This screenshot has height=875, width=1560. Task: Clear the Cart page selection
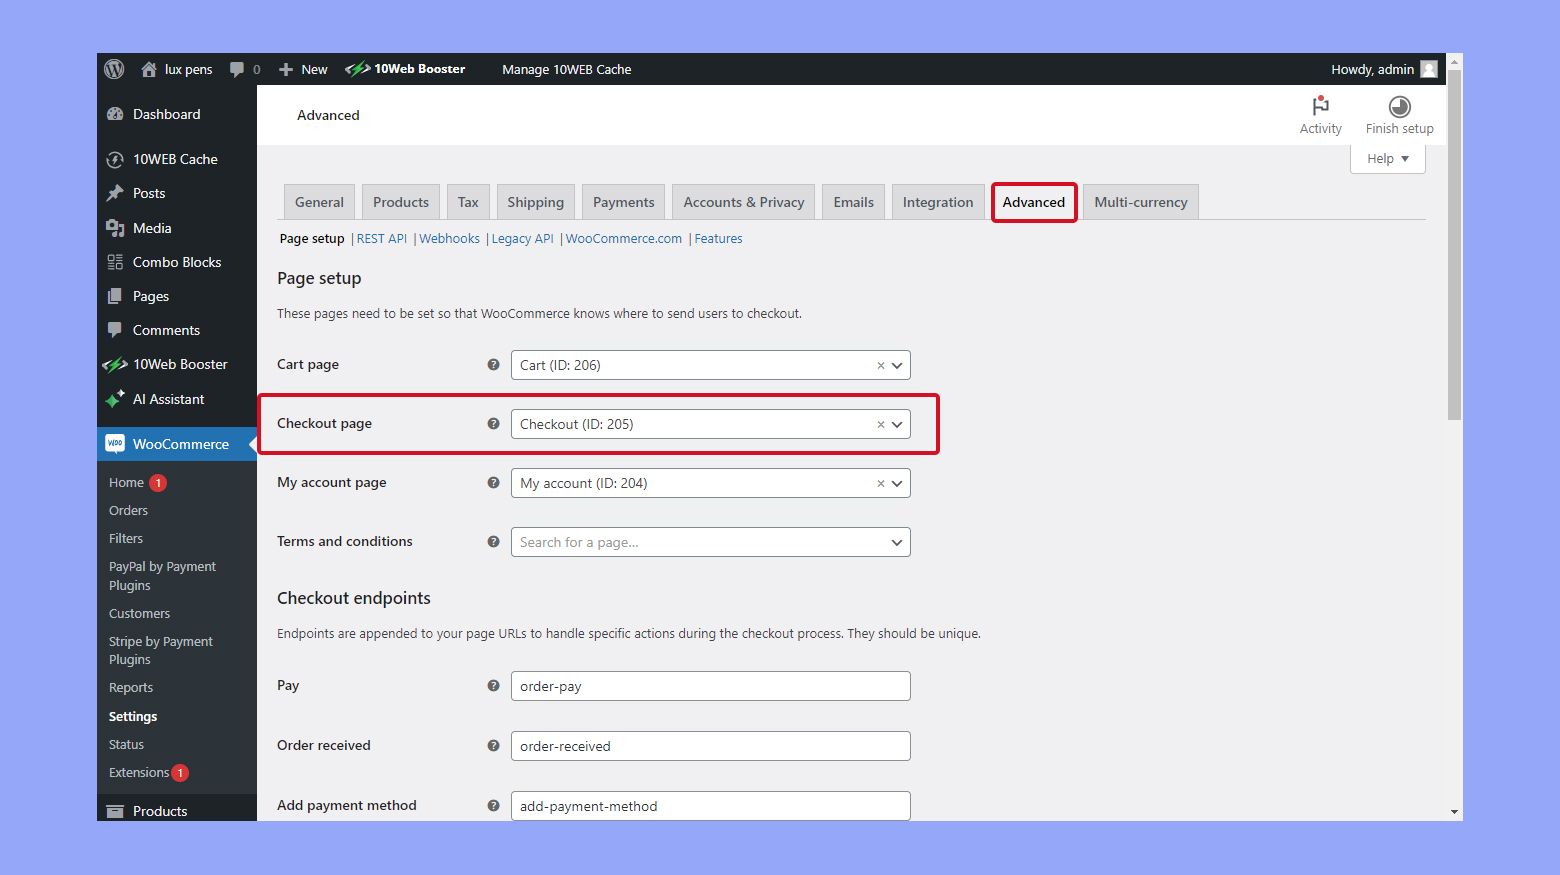coord(880,366)
